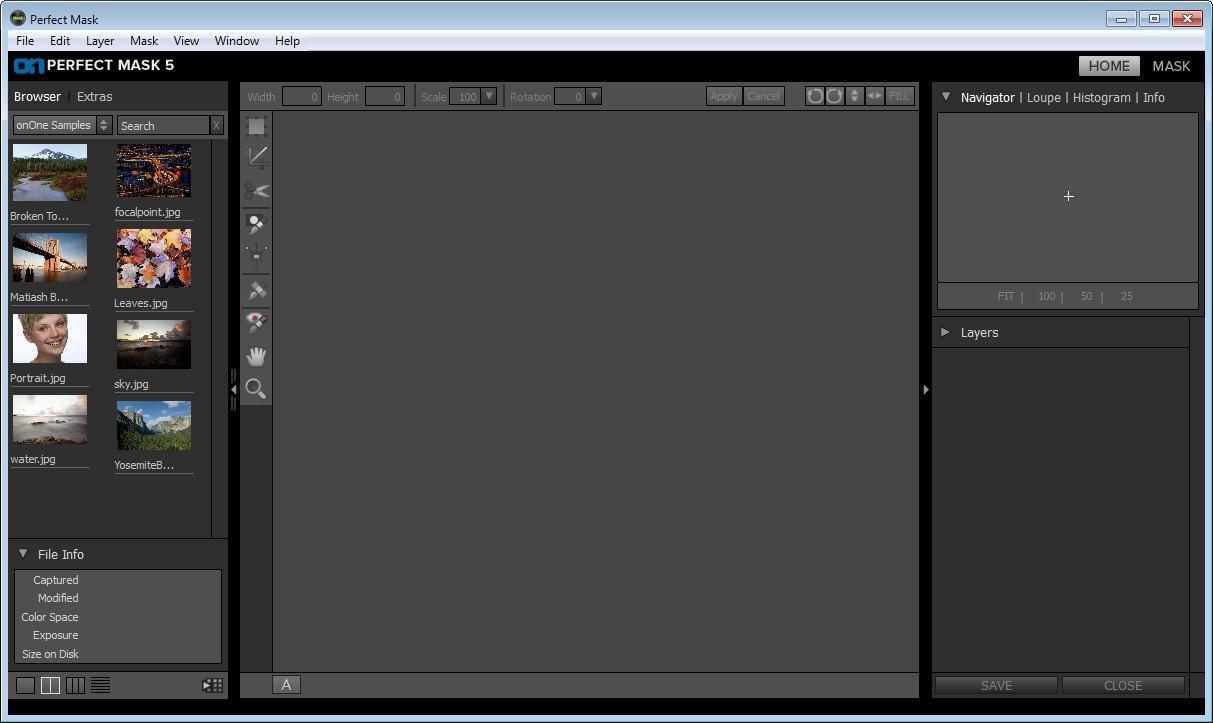Click the MASK module button
1213x723 pixels.
point(1171,66)
